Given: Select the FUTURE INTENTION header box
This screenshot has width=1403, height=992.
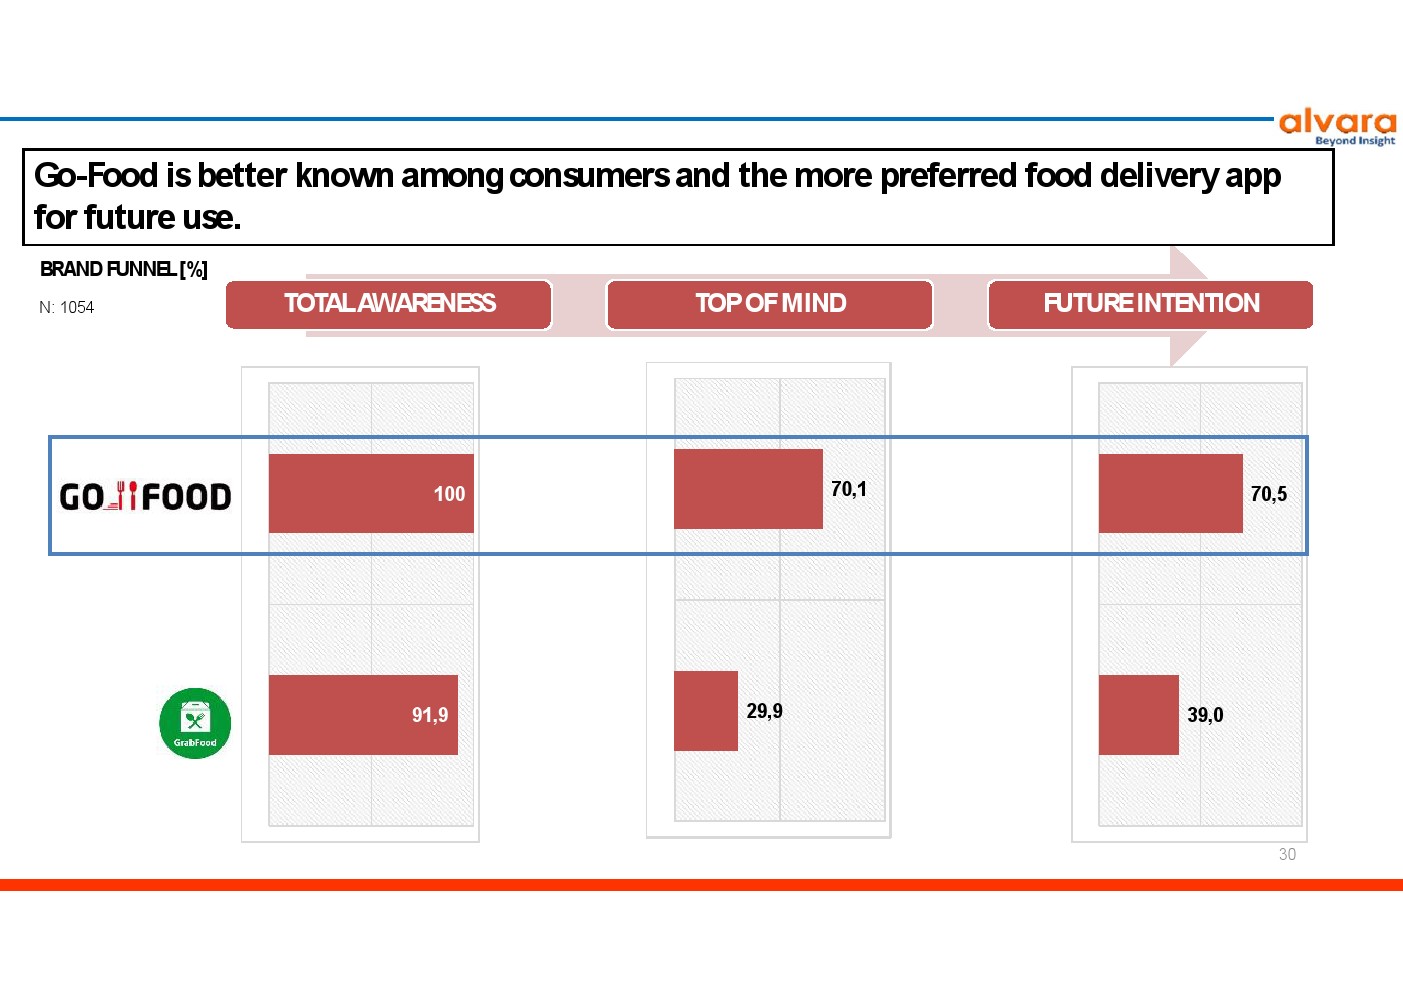Looking at the screenshot, I should (x=1150, y=304).
